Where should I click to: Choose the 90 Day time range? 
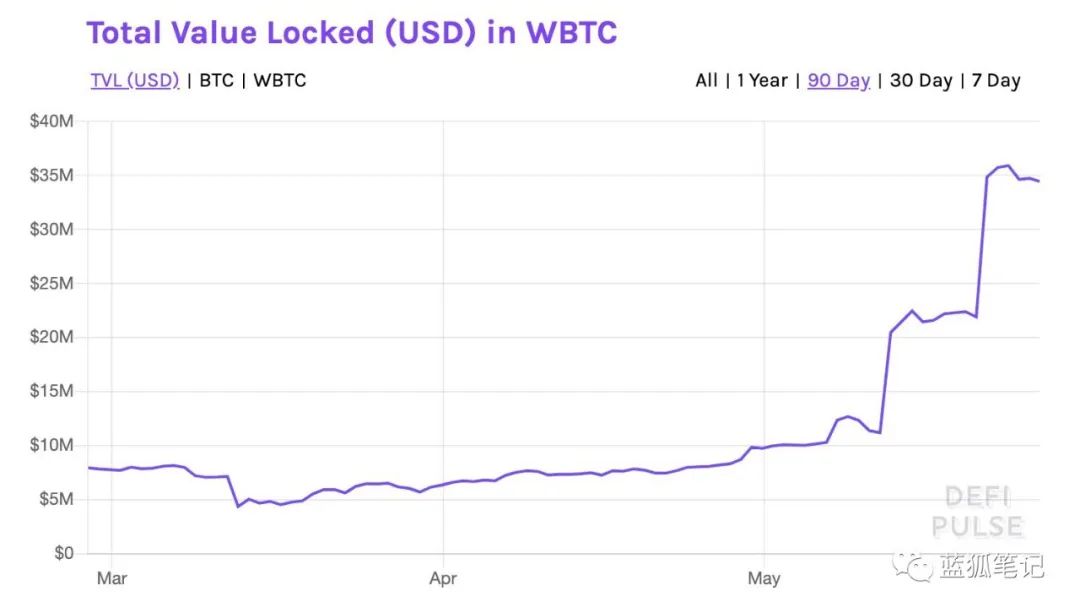(838, 80)
